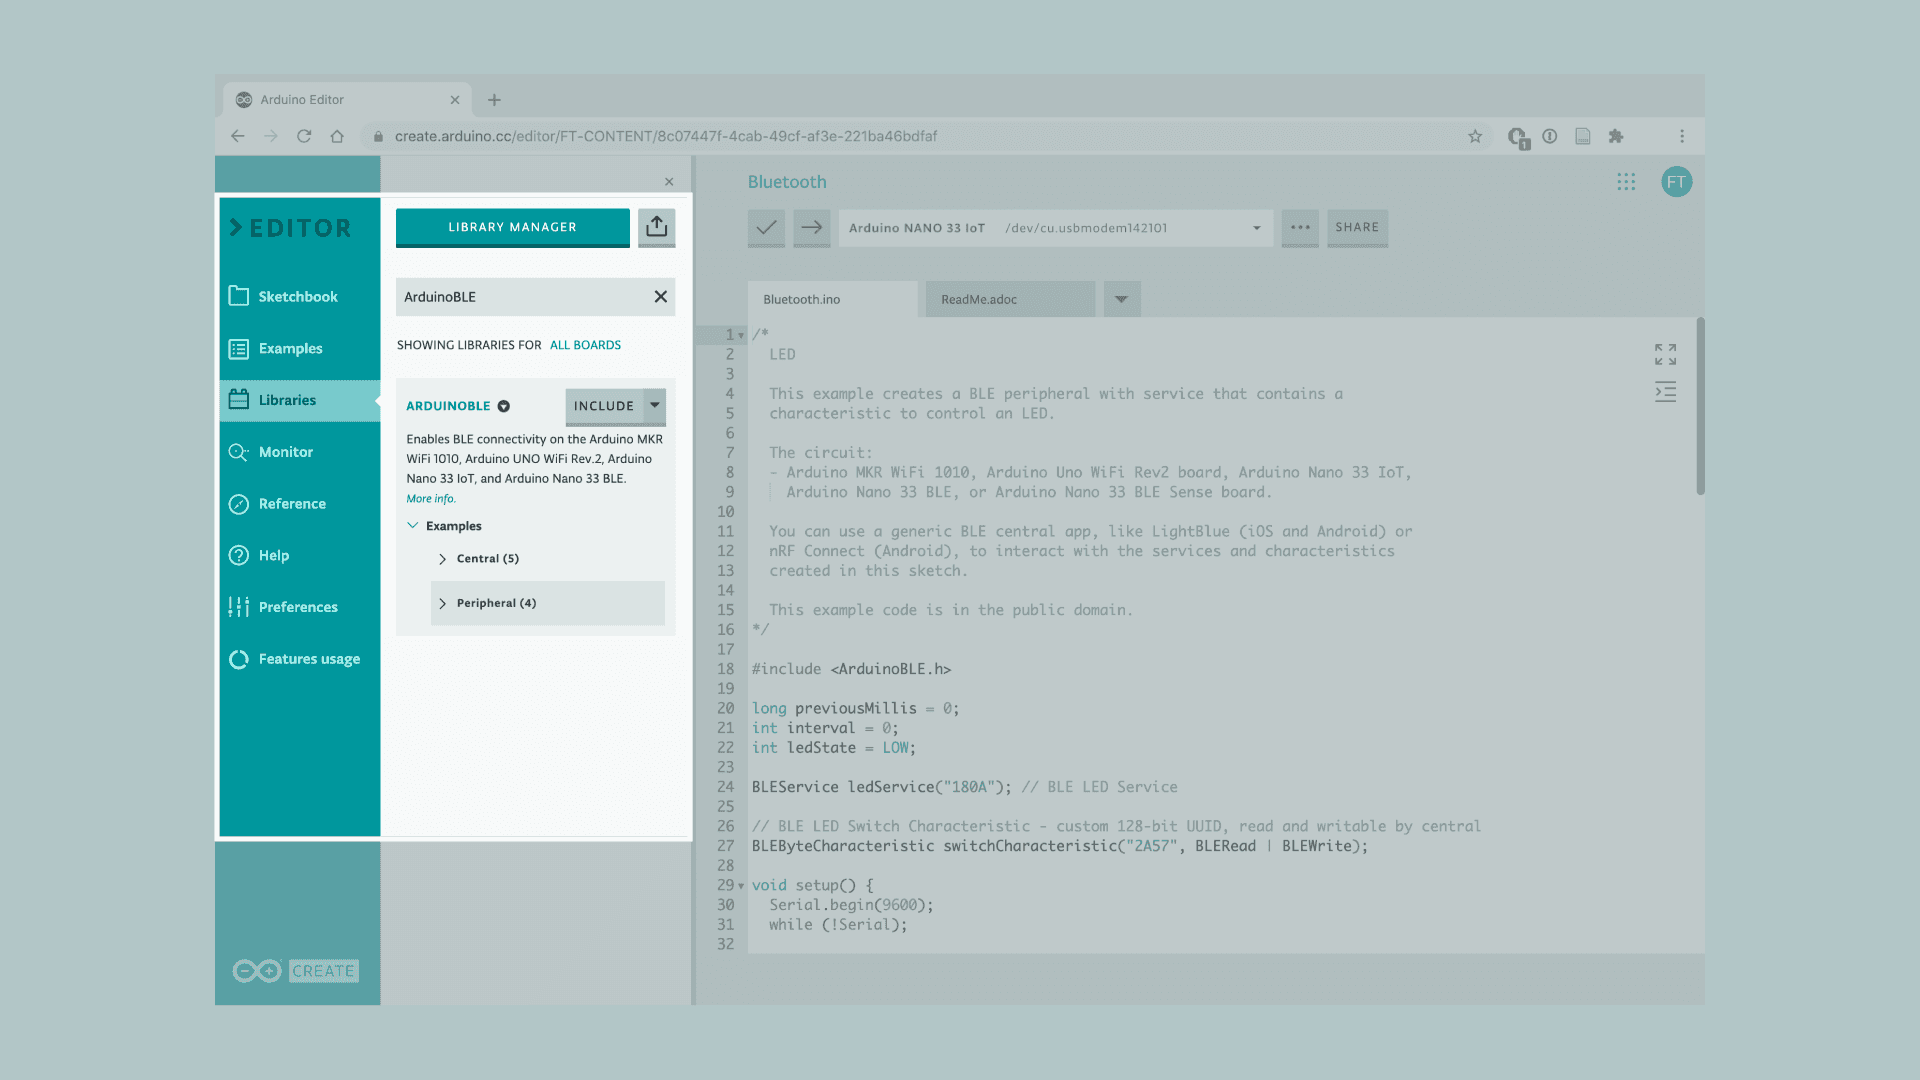The height and width of the screenshot is (1080, 1920).
Task: Click the LIBRARY MANAGER button
Action: point(512,227)
